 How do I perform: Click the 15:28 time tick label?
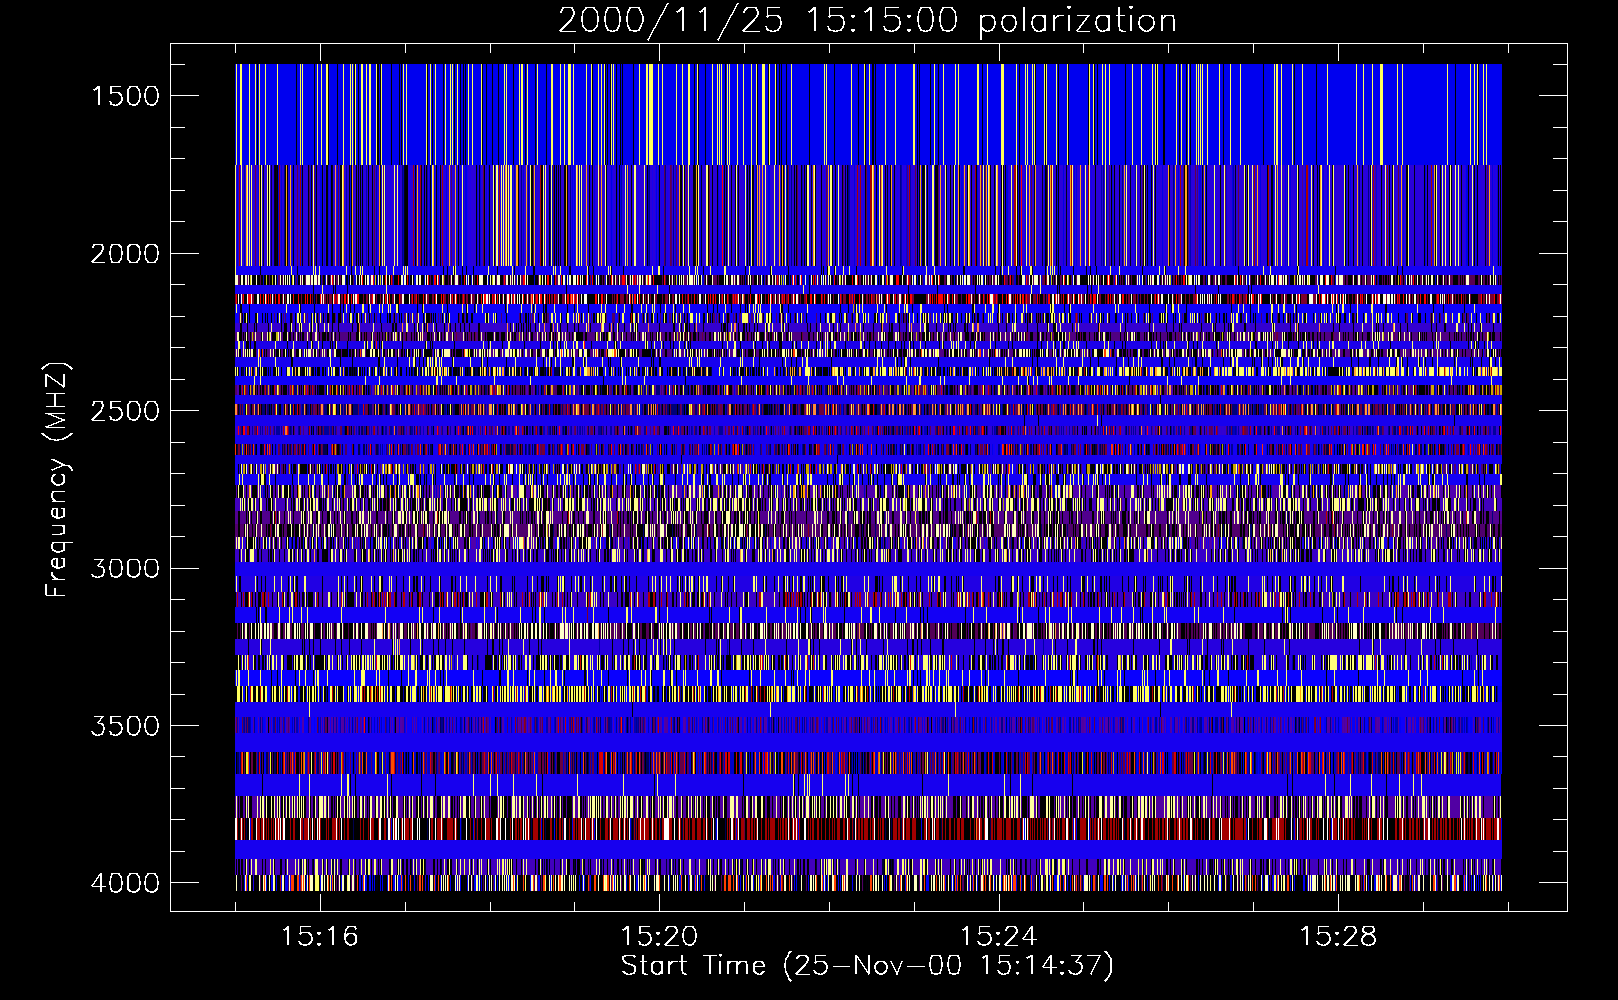1338,937
